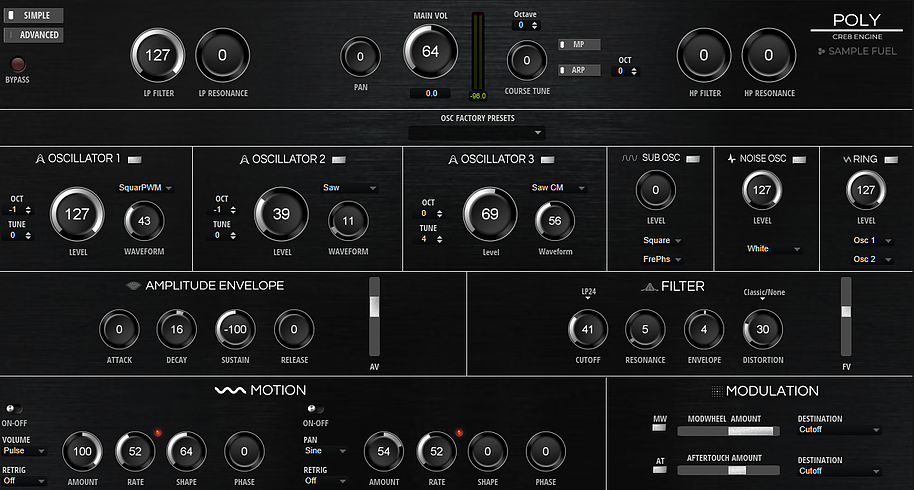Click the Sample Fuel logo

pyautogui.click(x=857, y=51)
